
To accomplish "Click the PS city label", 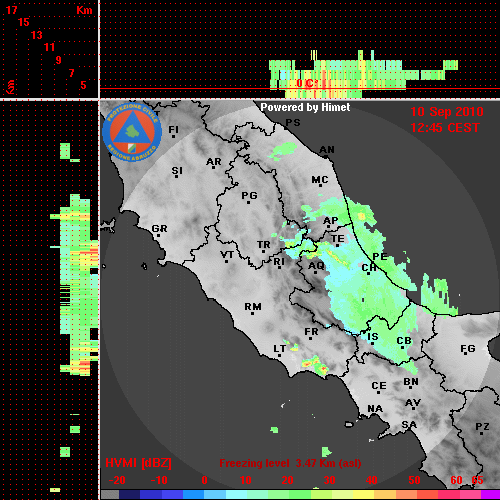I will [293, 123].
